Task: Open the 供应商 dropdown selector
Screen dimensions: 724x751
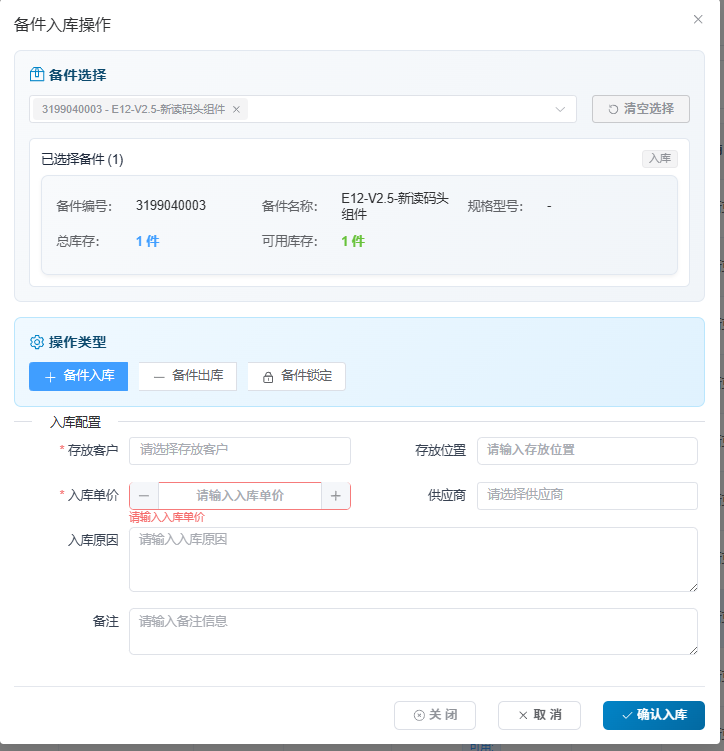Action: tap(587, 495)
